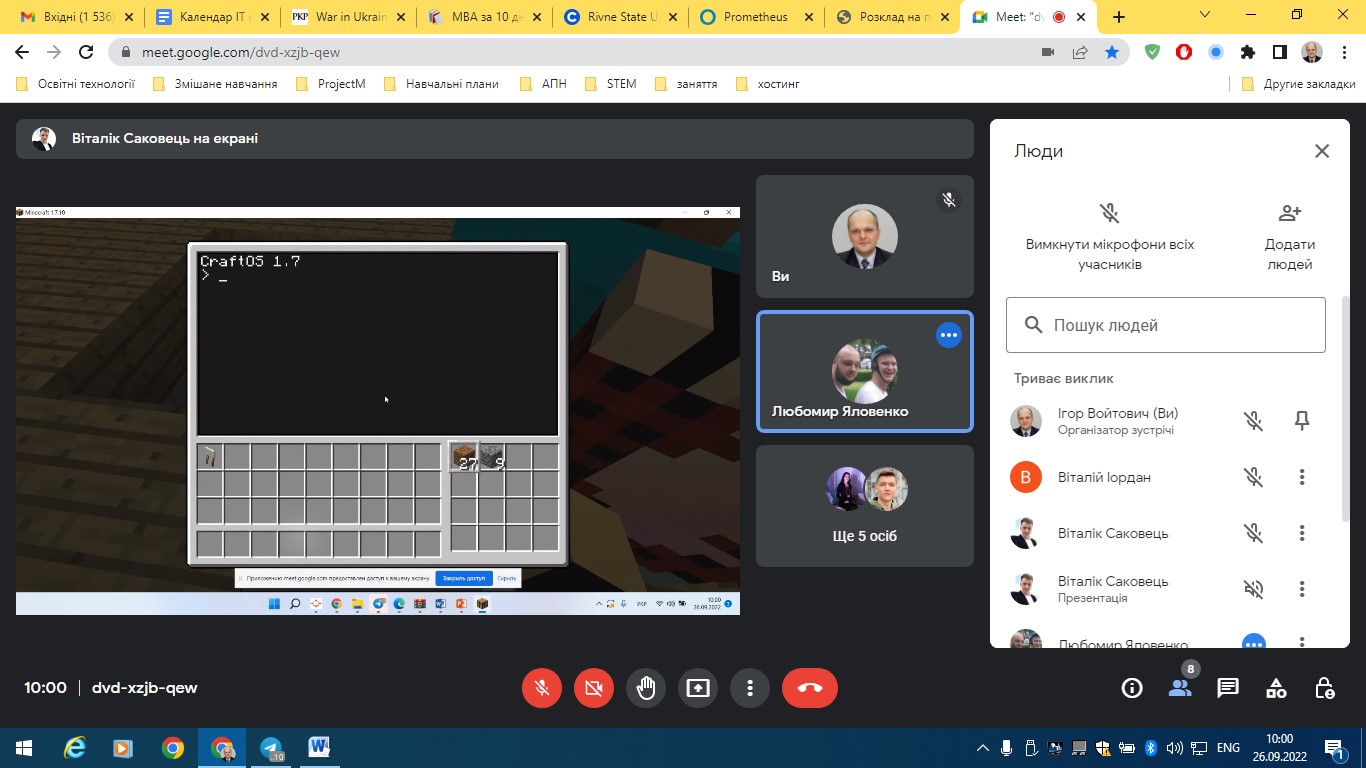Close the Люди side panel

[1322, 151]
